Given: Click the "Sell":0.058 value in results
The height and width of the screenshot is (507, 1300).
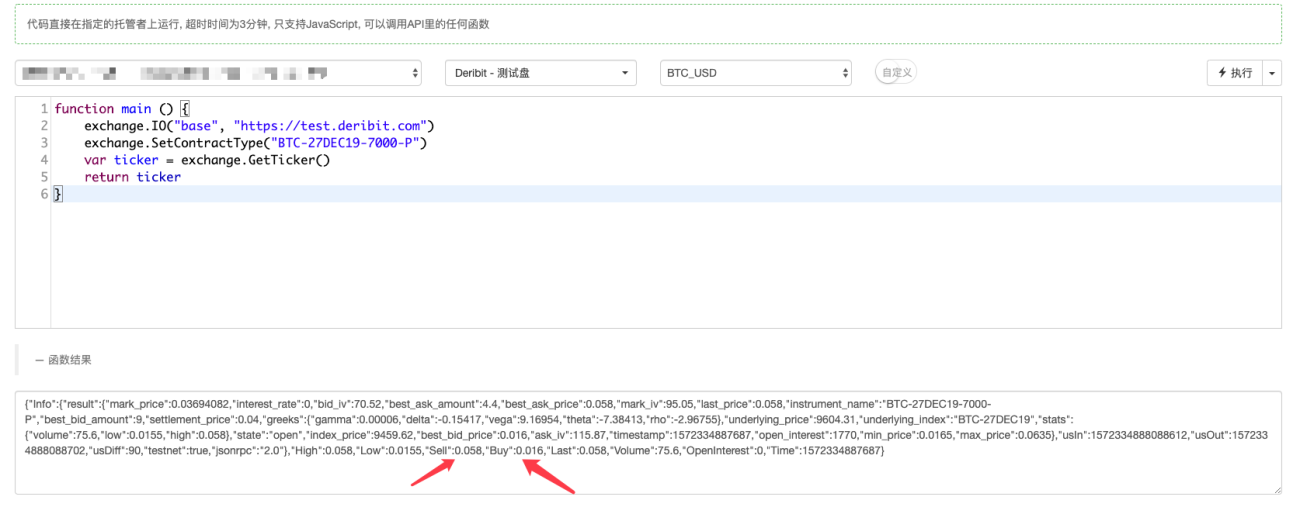Looking at the screenshot, I should click(454, 452).
